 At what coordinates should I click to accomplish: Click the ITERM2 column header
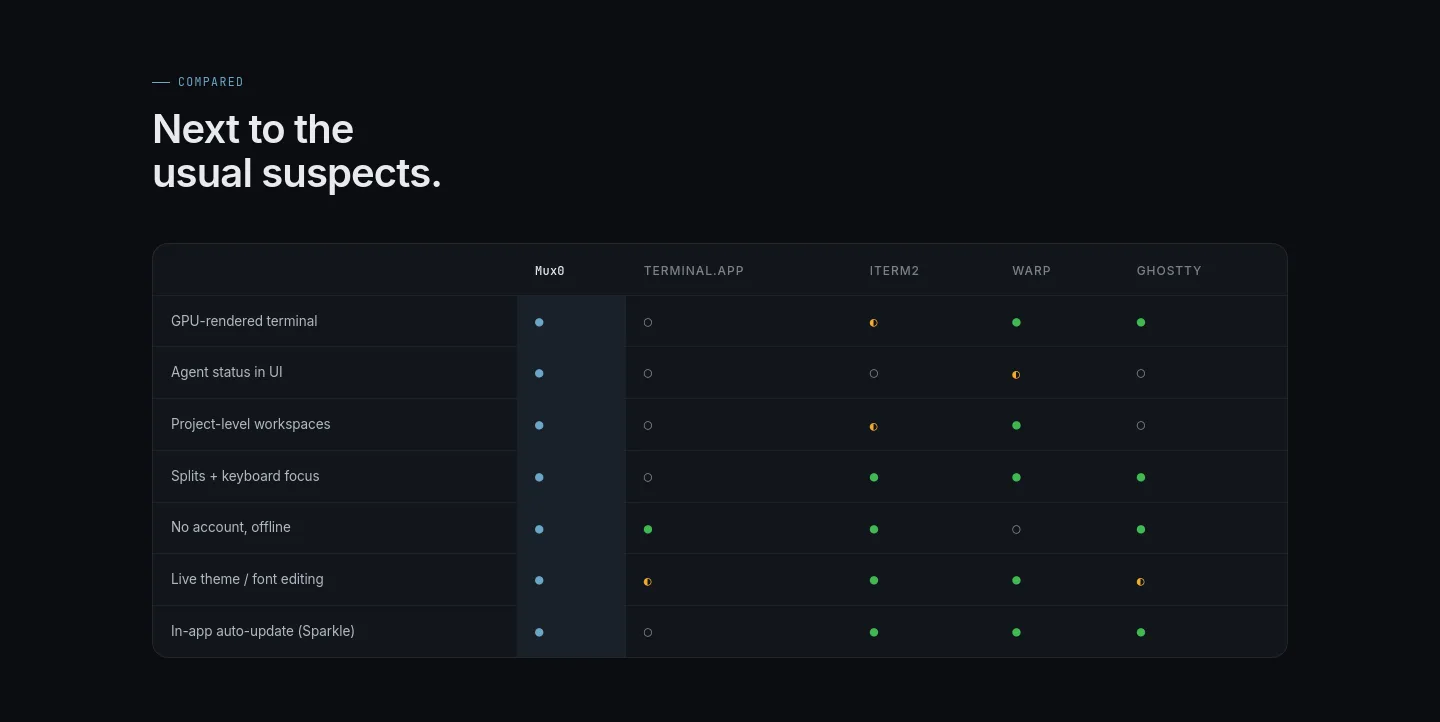(894, 271)
